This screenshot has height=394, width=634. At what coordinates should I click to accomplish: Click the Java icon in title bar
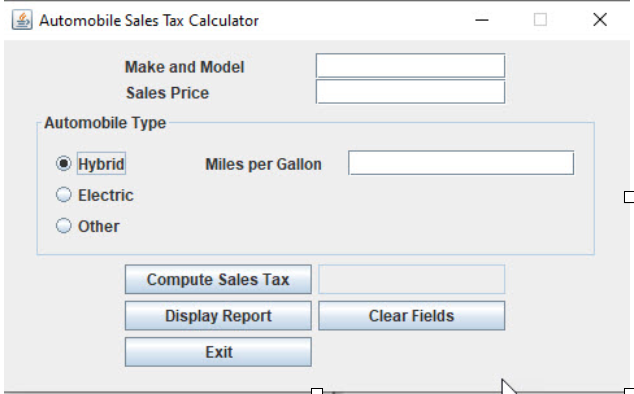pos(22,20)
